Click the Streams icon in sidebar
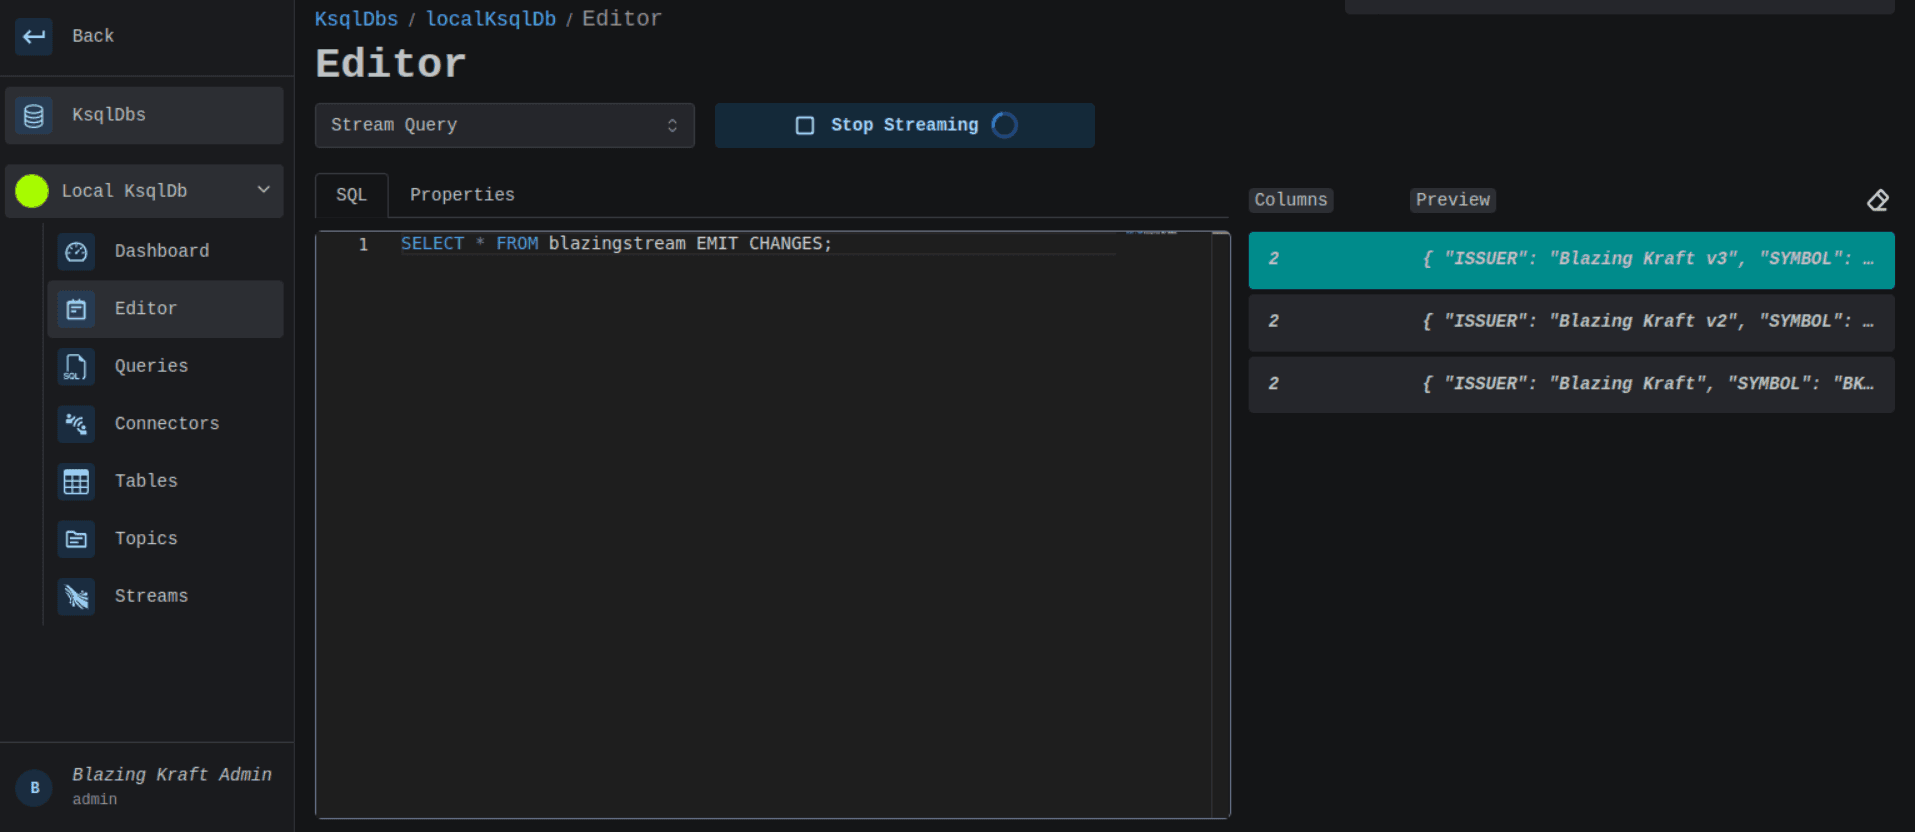 (76, 597)
